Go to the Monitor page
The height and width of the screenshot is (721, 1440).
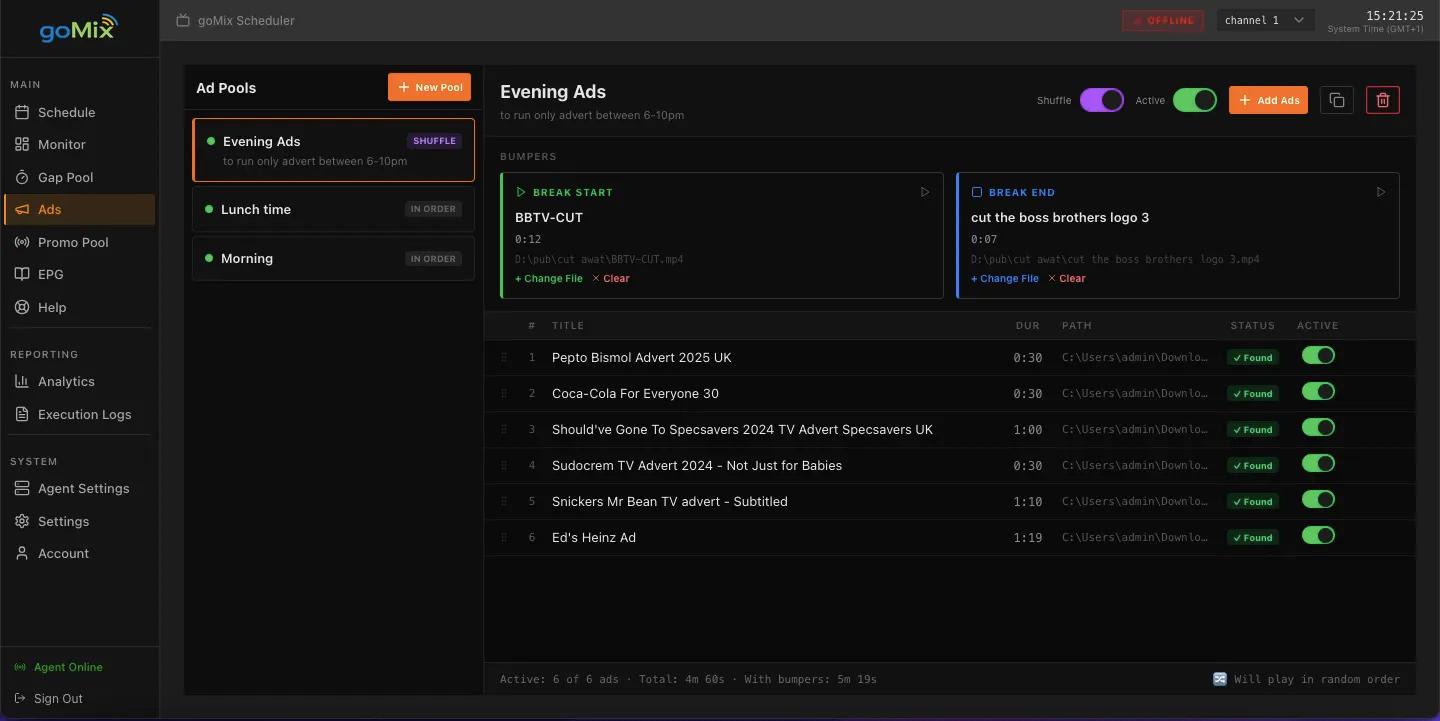(x=79, y=145)
